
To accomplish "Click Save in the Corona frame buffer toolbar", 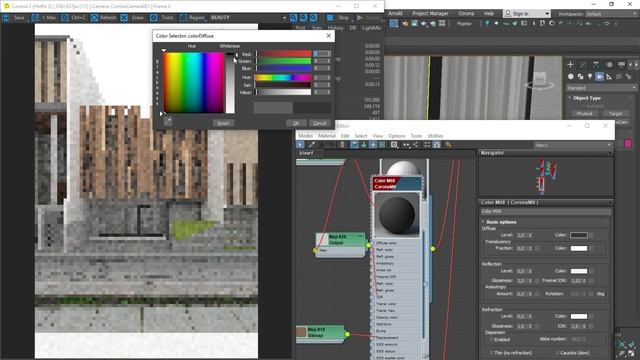I will 15,18.
